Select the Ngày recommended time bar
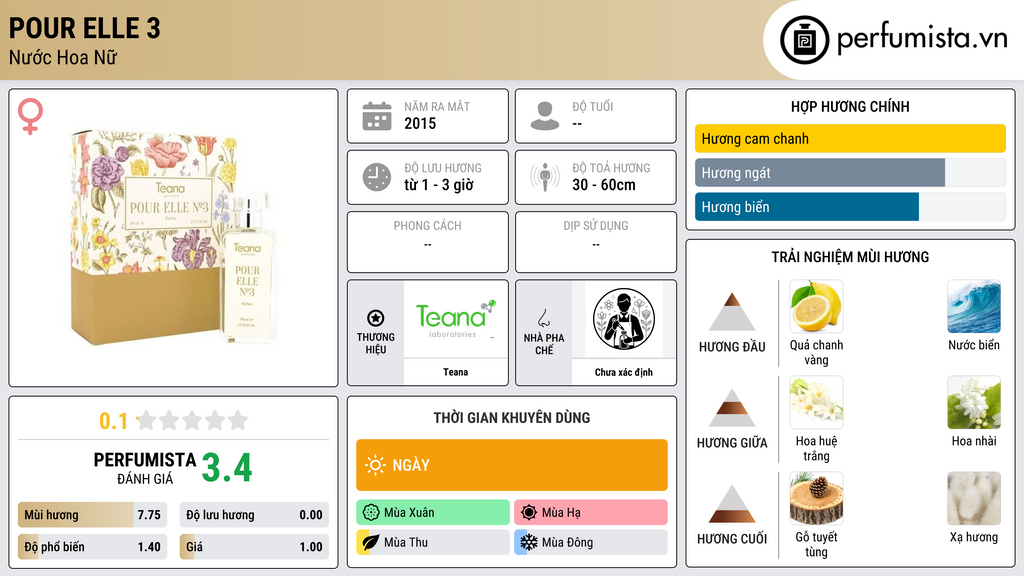The width and height of the screenshot is (1024, 576). pyautogui.click(x=512, y=465)
